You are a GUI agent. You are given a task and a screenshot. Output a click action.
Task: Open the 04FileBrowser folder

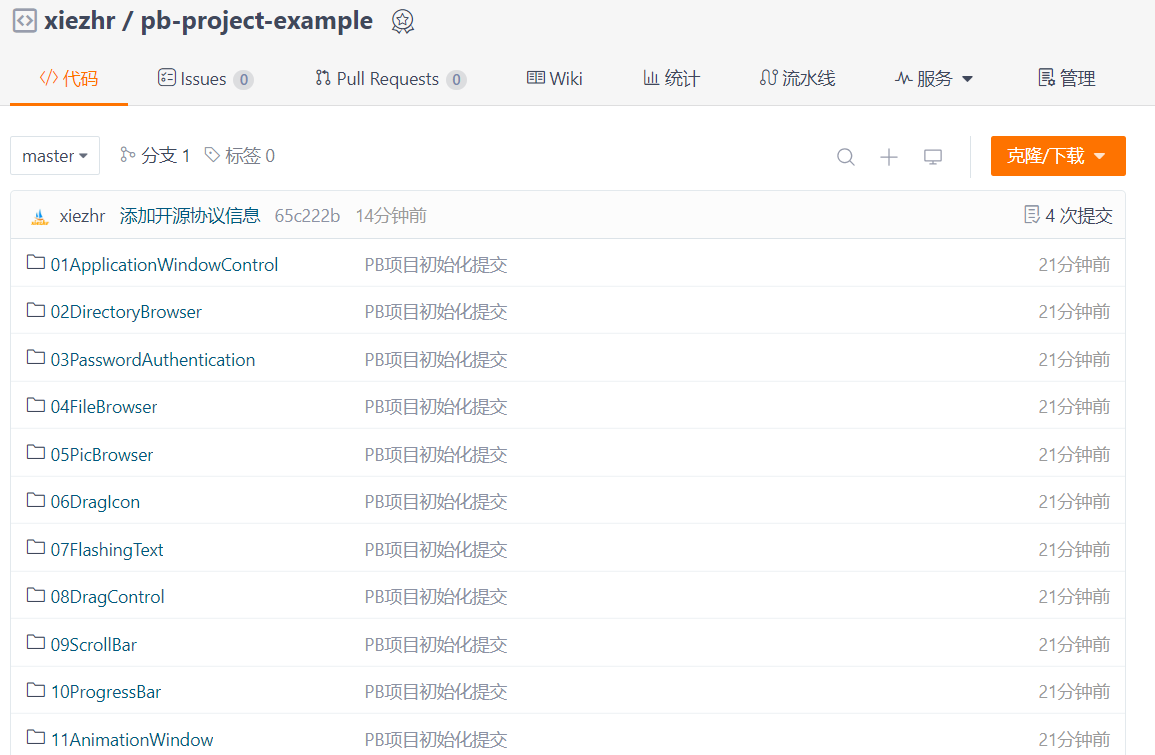coord(104,407)
